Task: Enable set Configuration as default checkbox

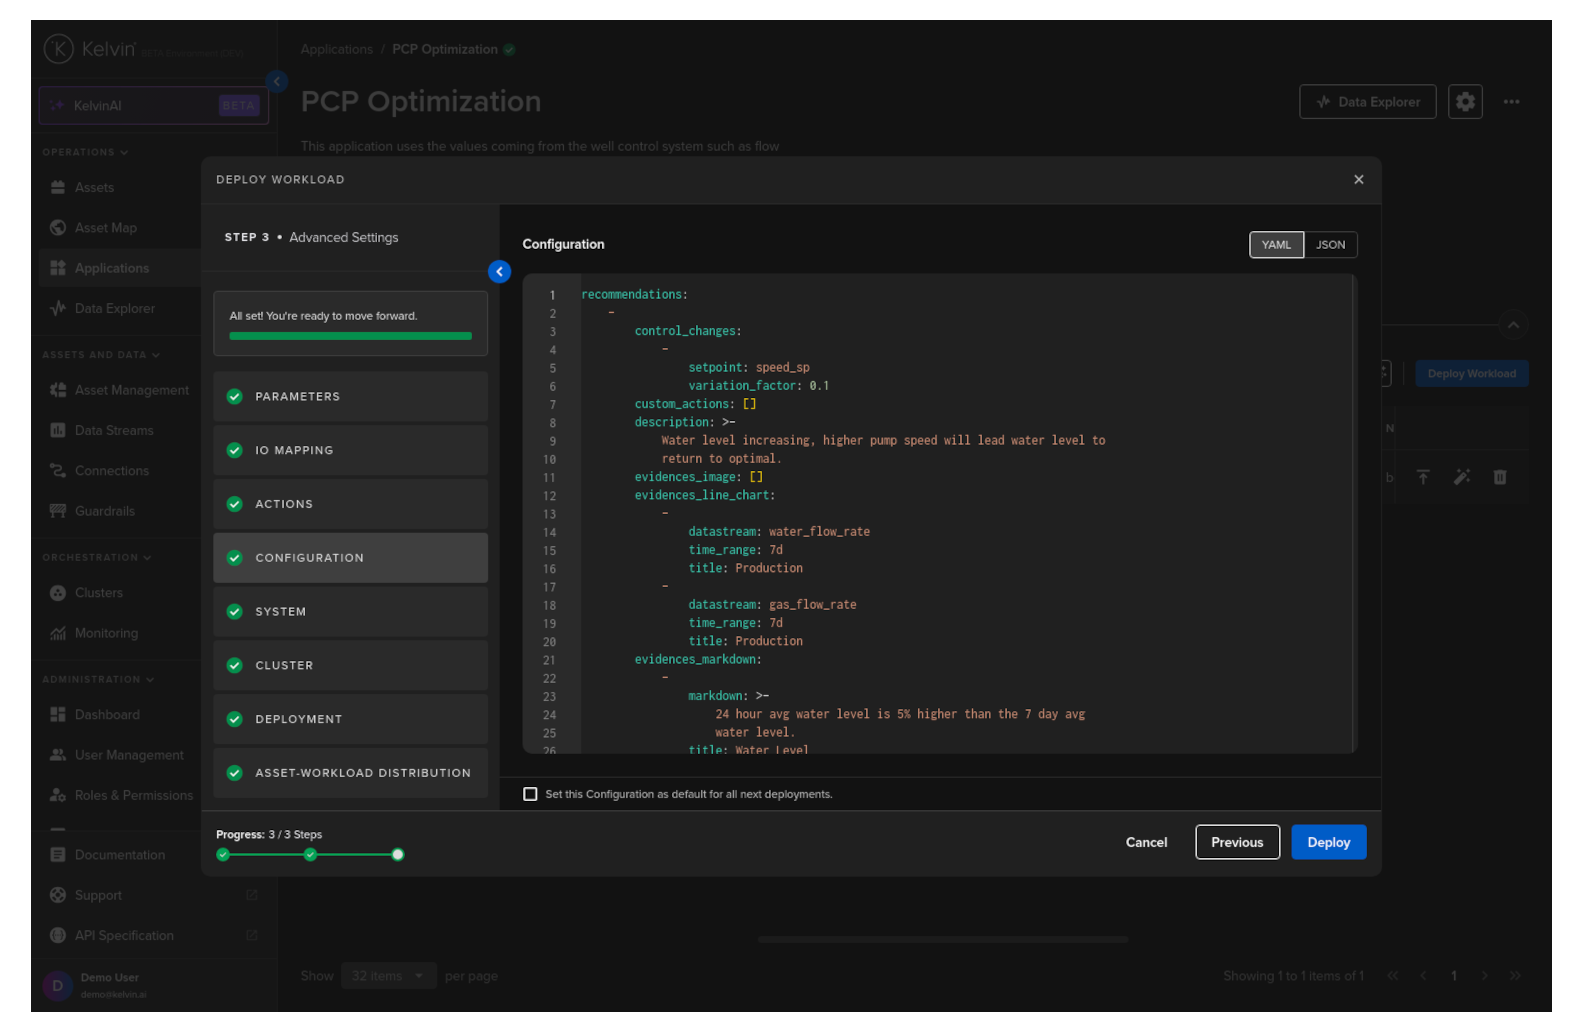Action: click(x=530, y=794)
